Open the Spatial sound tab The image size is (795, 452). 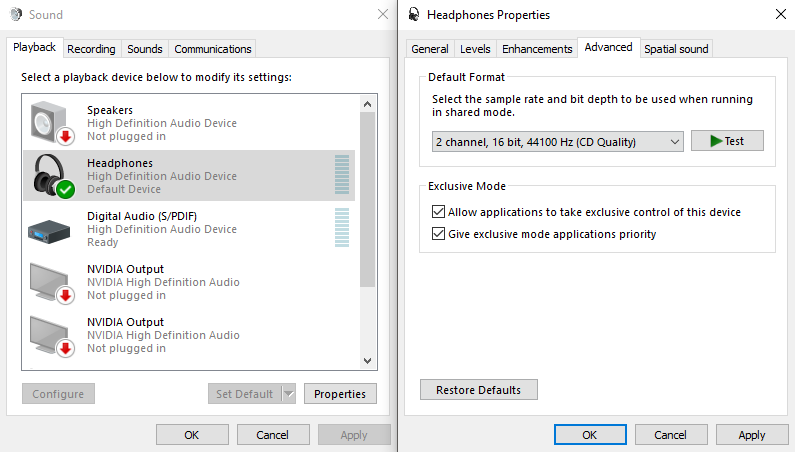(676, 49)
